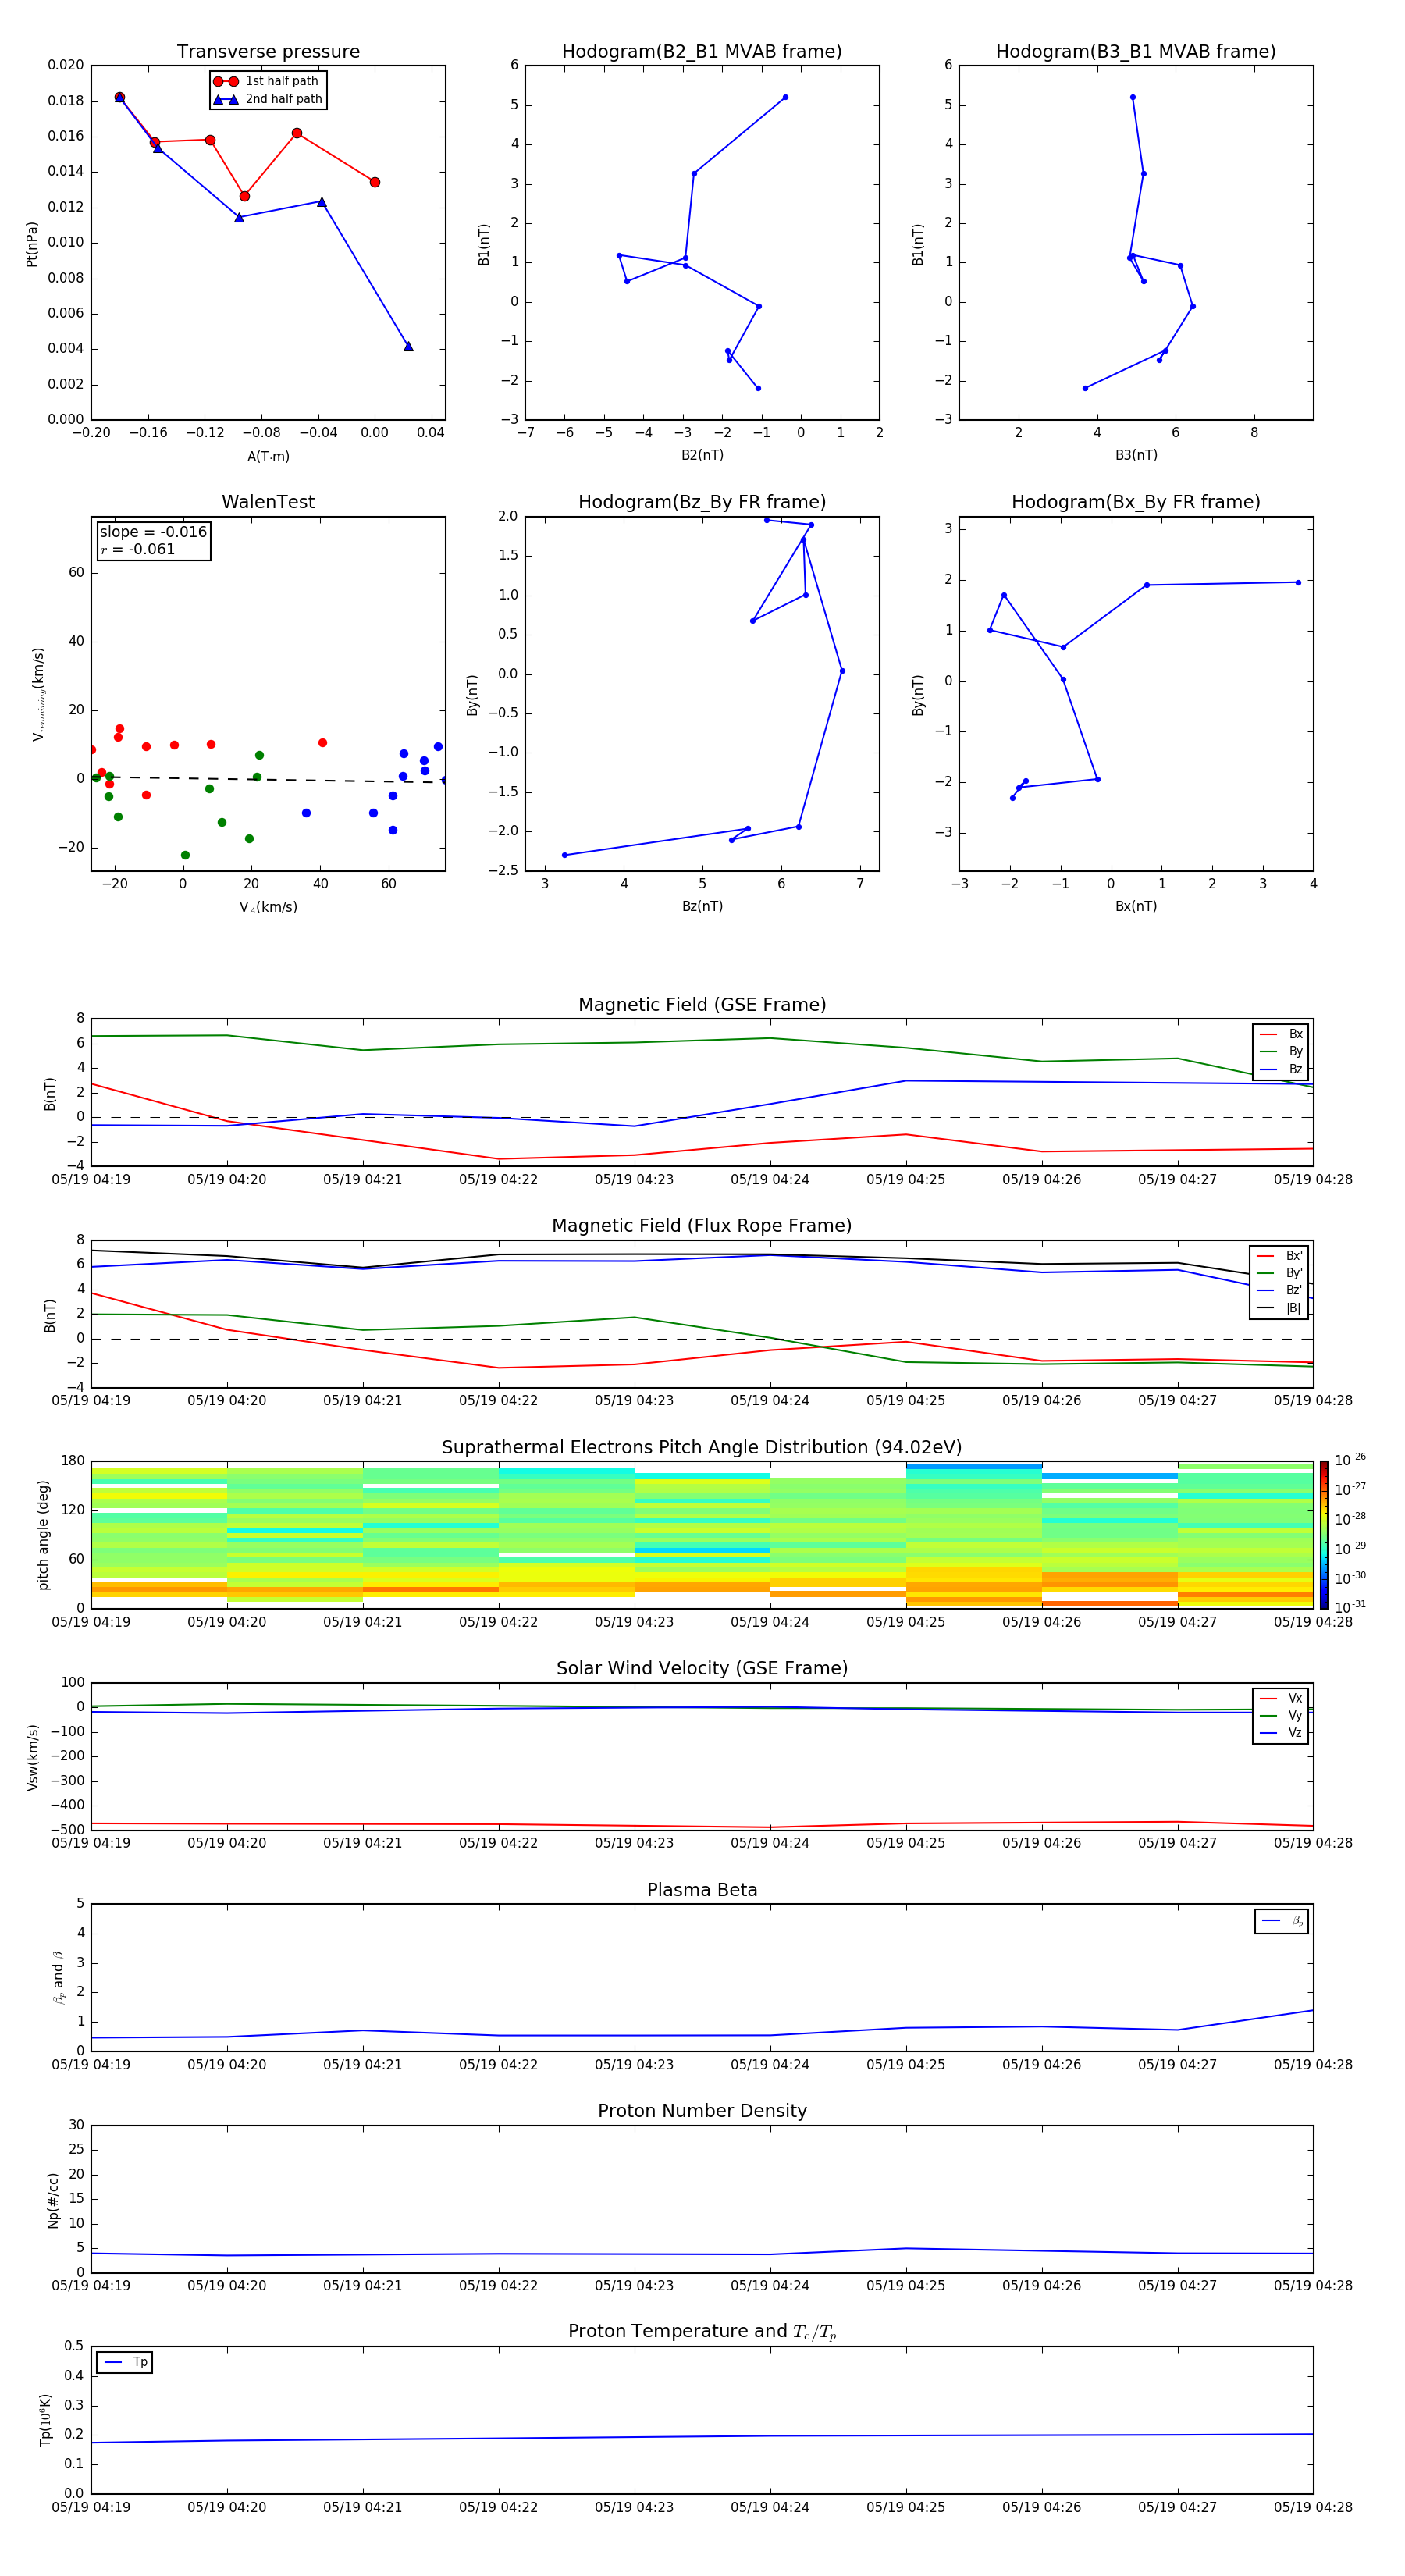The width and height of the screenshot is (1405, 2576).
Task: Click the "V_remaining(km/s)" y-axis label
Action: pos(38,694)
